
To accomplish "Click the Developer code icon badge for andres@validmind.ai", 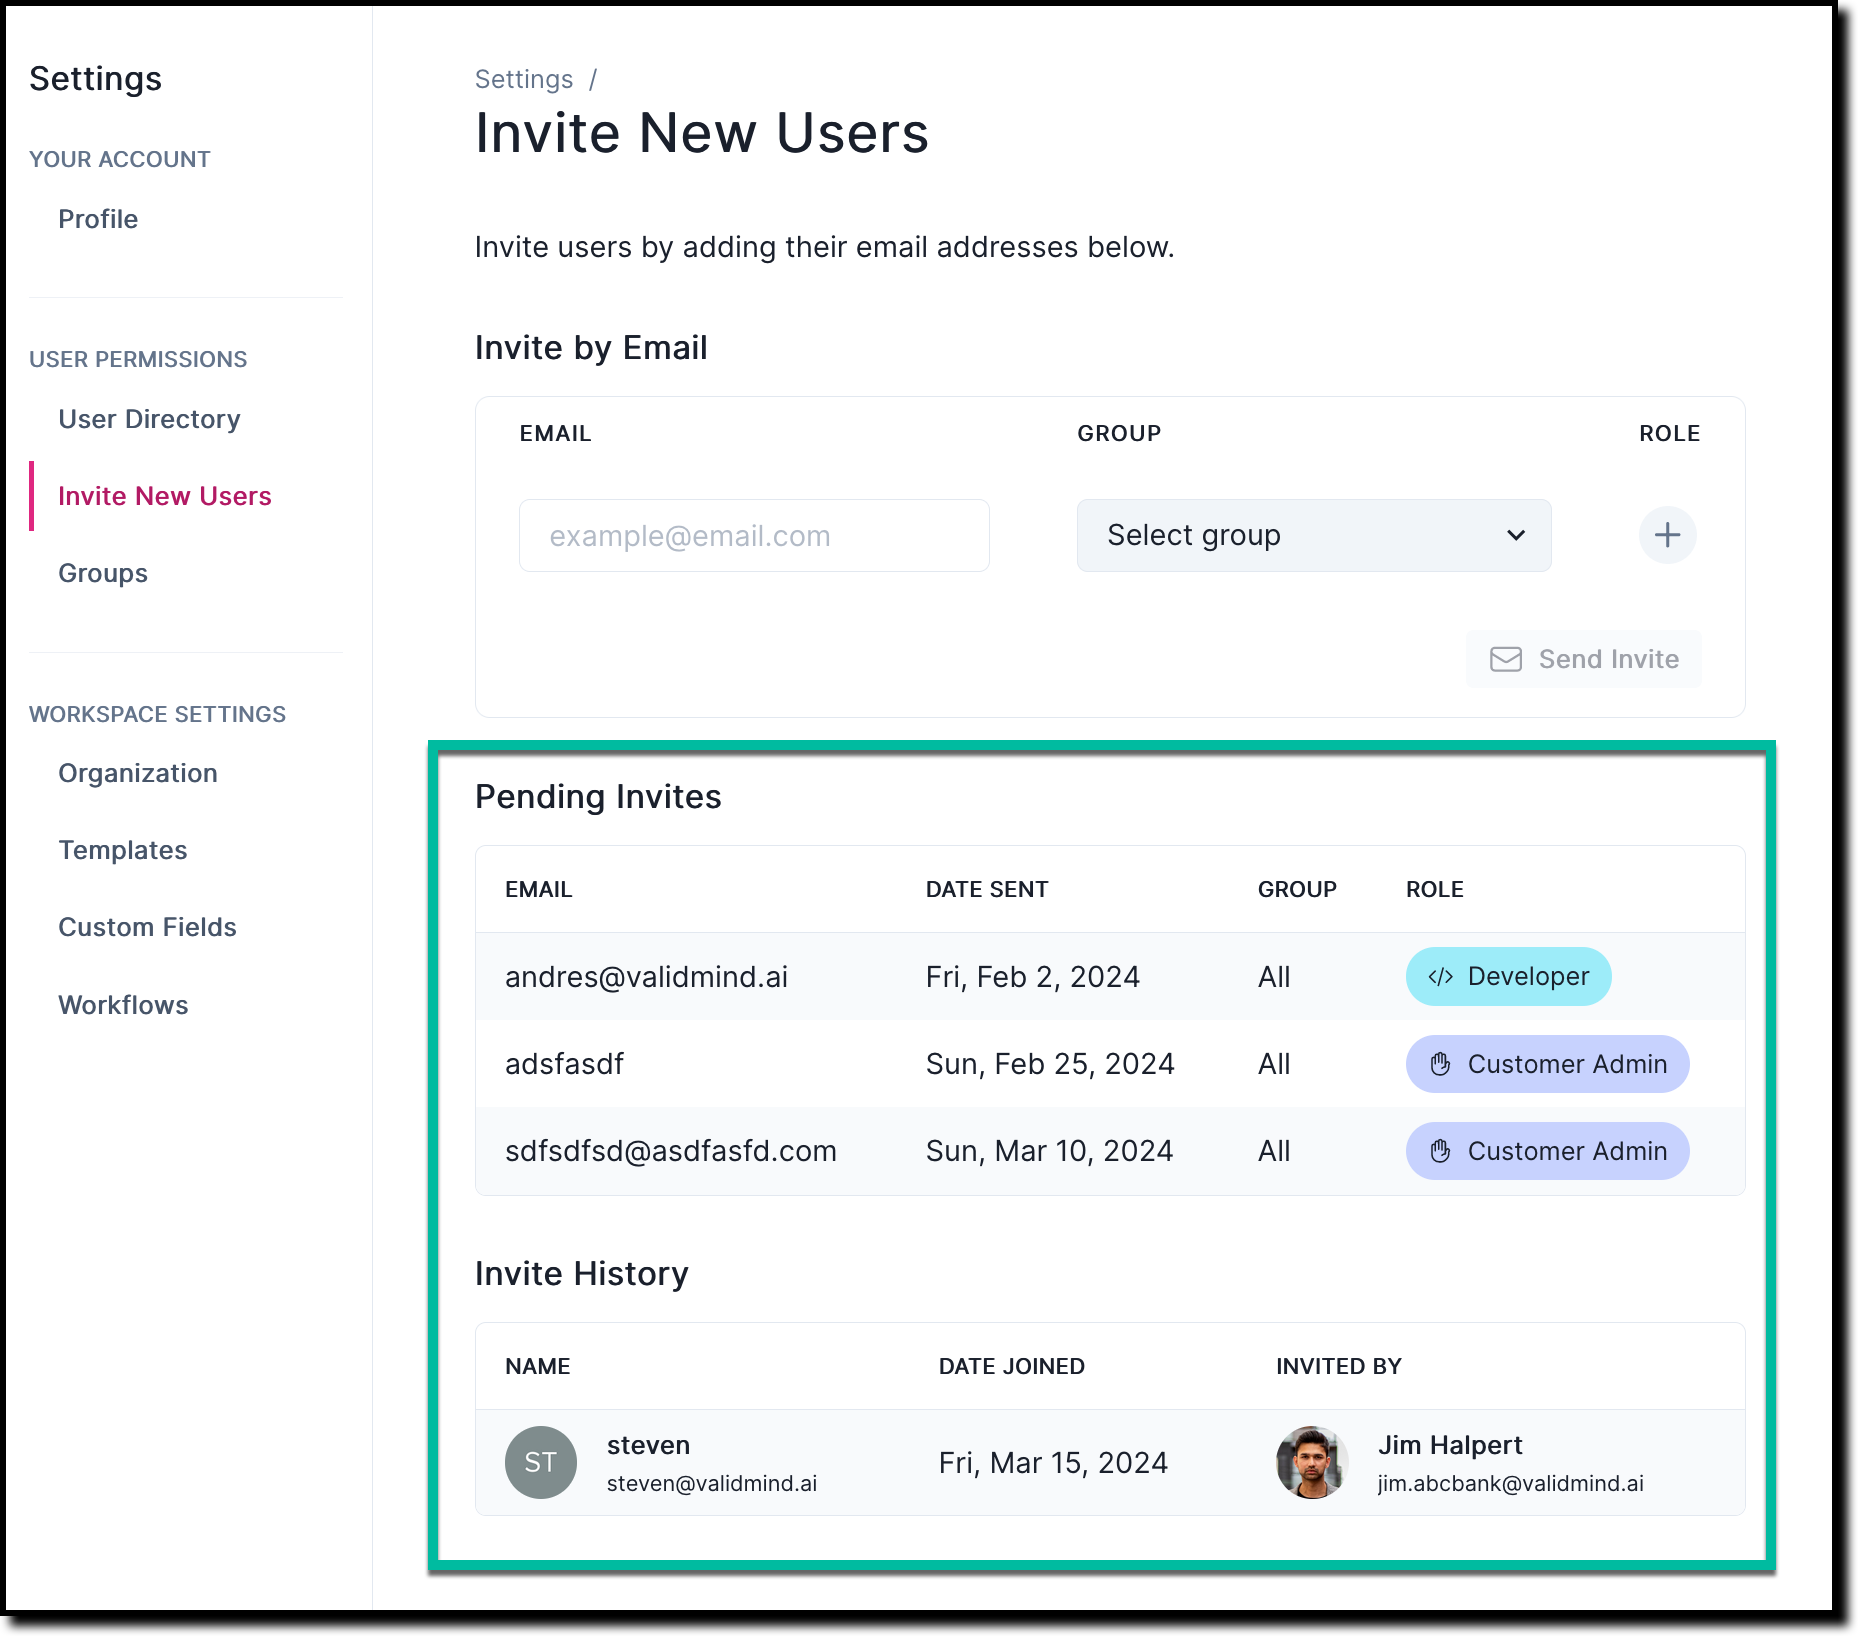I will pos(1440,976).
